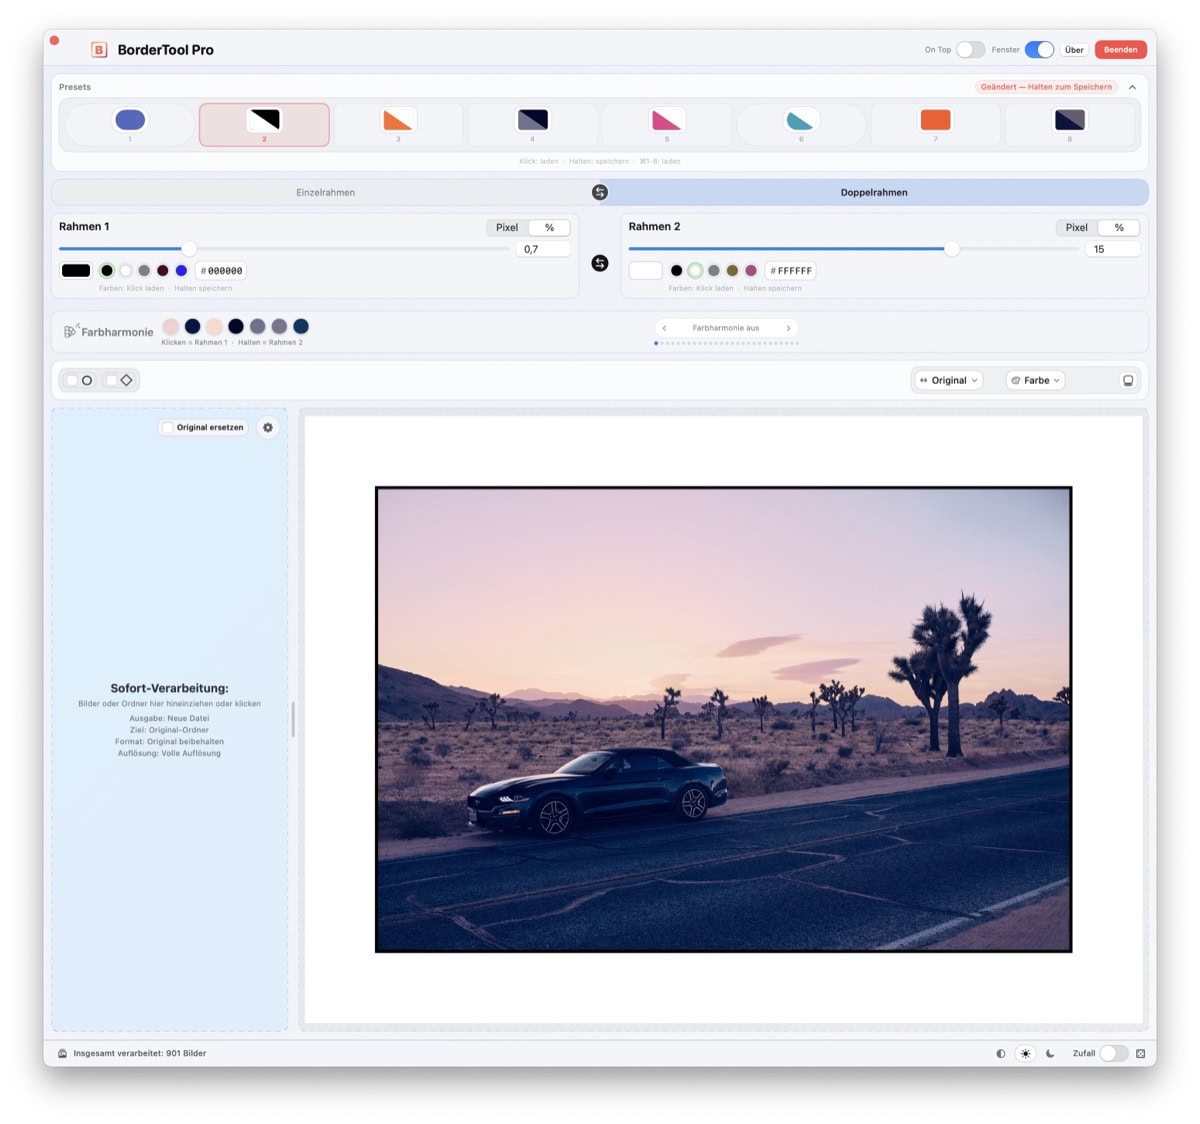Viewport: 1200px width, 1124px height.
Task: Open the Original dropdown
Action: point(947,380)
